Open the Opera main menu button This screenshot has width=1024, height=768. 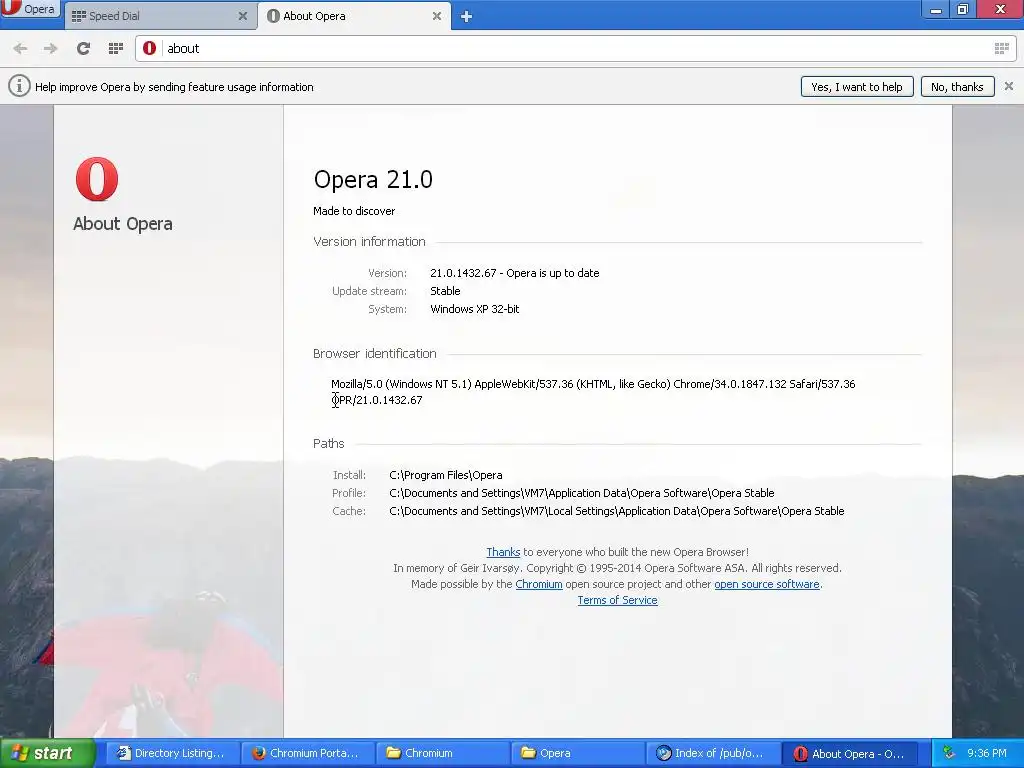pos(29,9)
